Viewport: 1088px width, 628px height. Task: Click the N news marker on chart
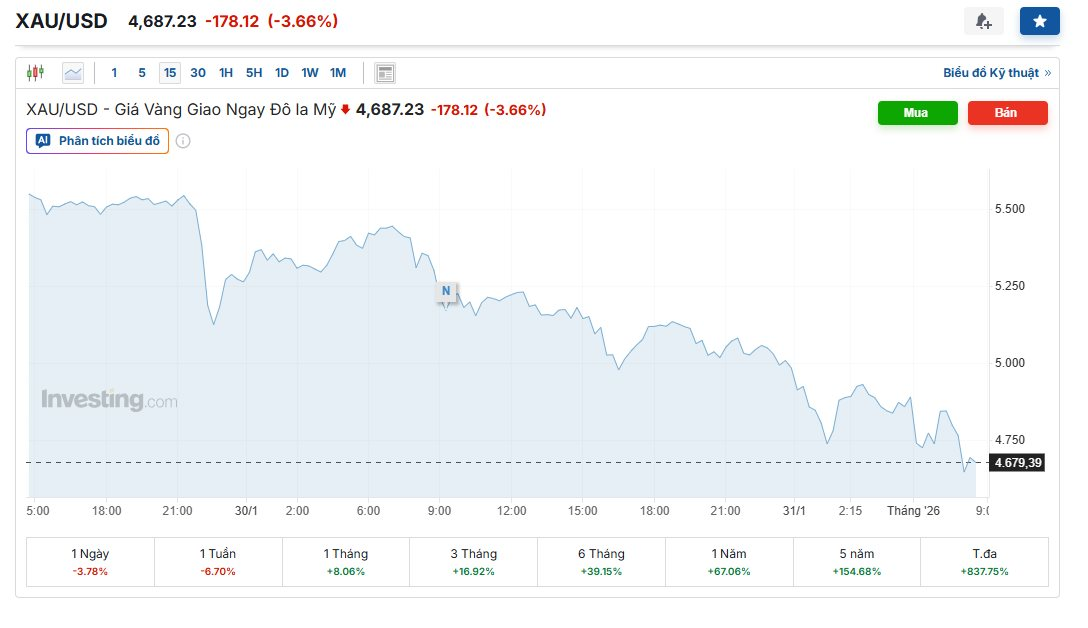[446, 291]
